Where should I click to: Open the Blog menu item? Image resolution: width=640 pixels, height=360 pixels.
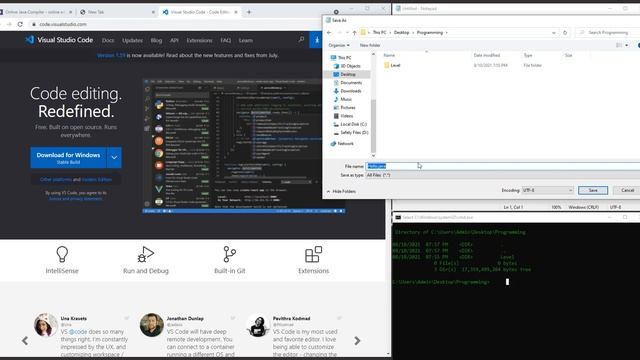click(x=156, y=40)
